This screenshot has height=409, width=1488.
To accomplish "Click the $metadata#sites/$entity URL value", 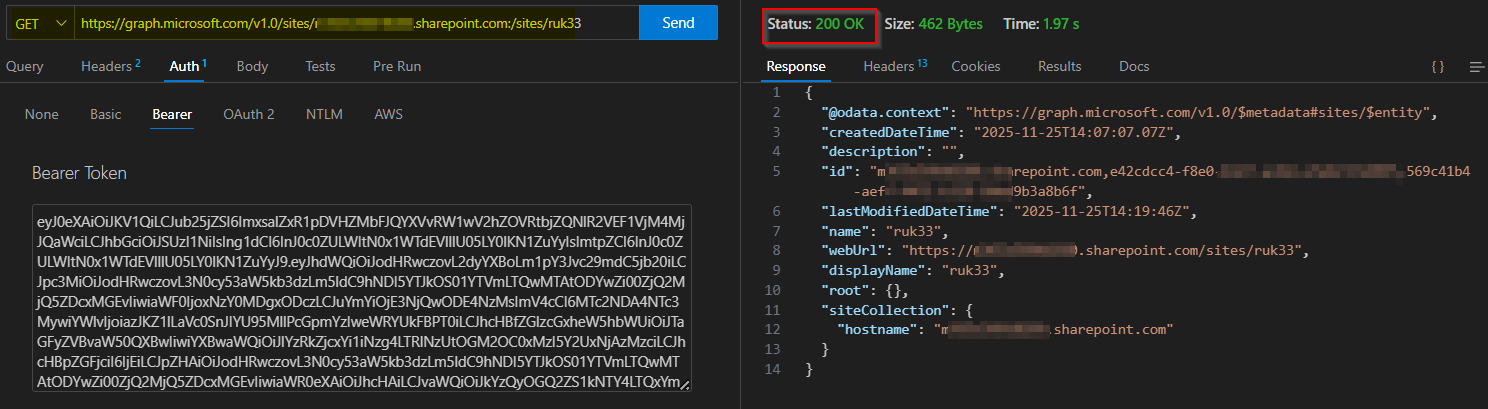I will tap(1200, 112).
